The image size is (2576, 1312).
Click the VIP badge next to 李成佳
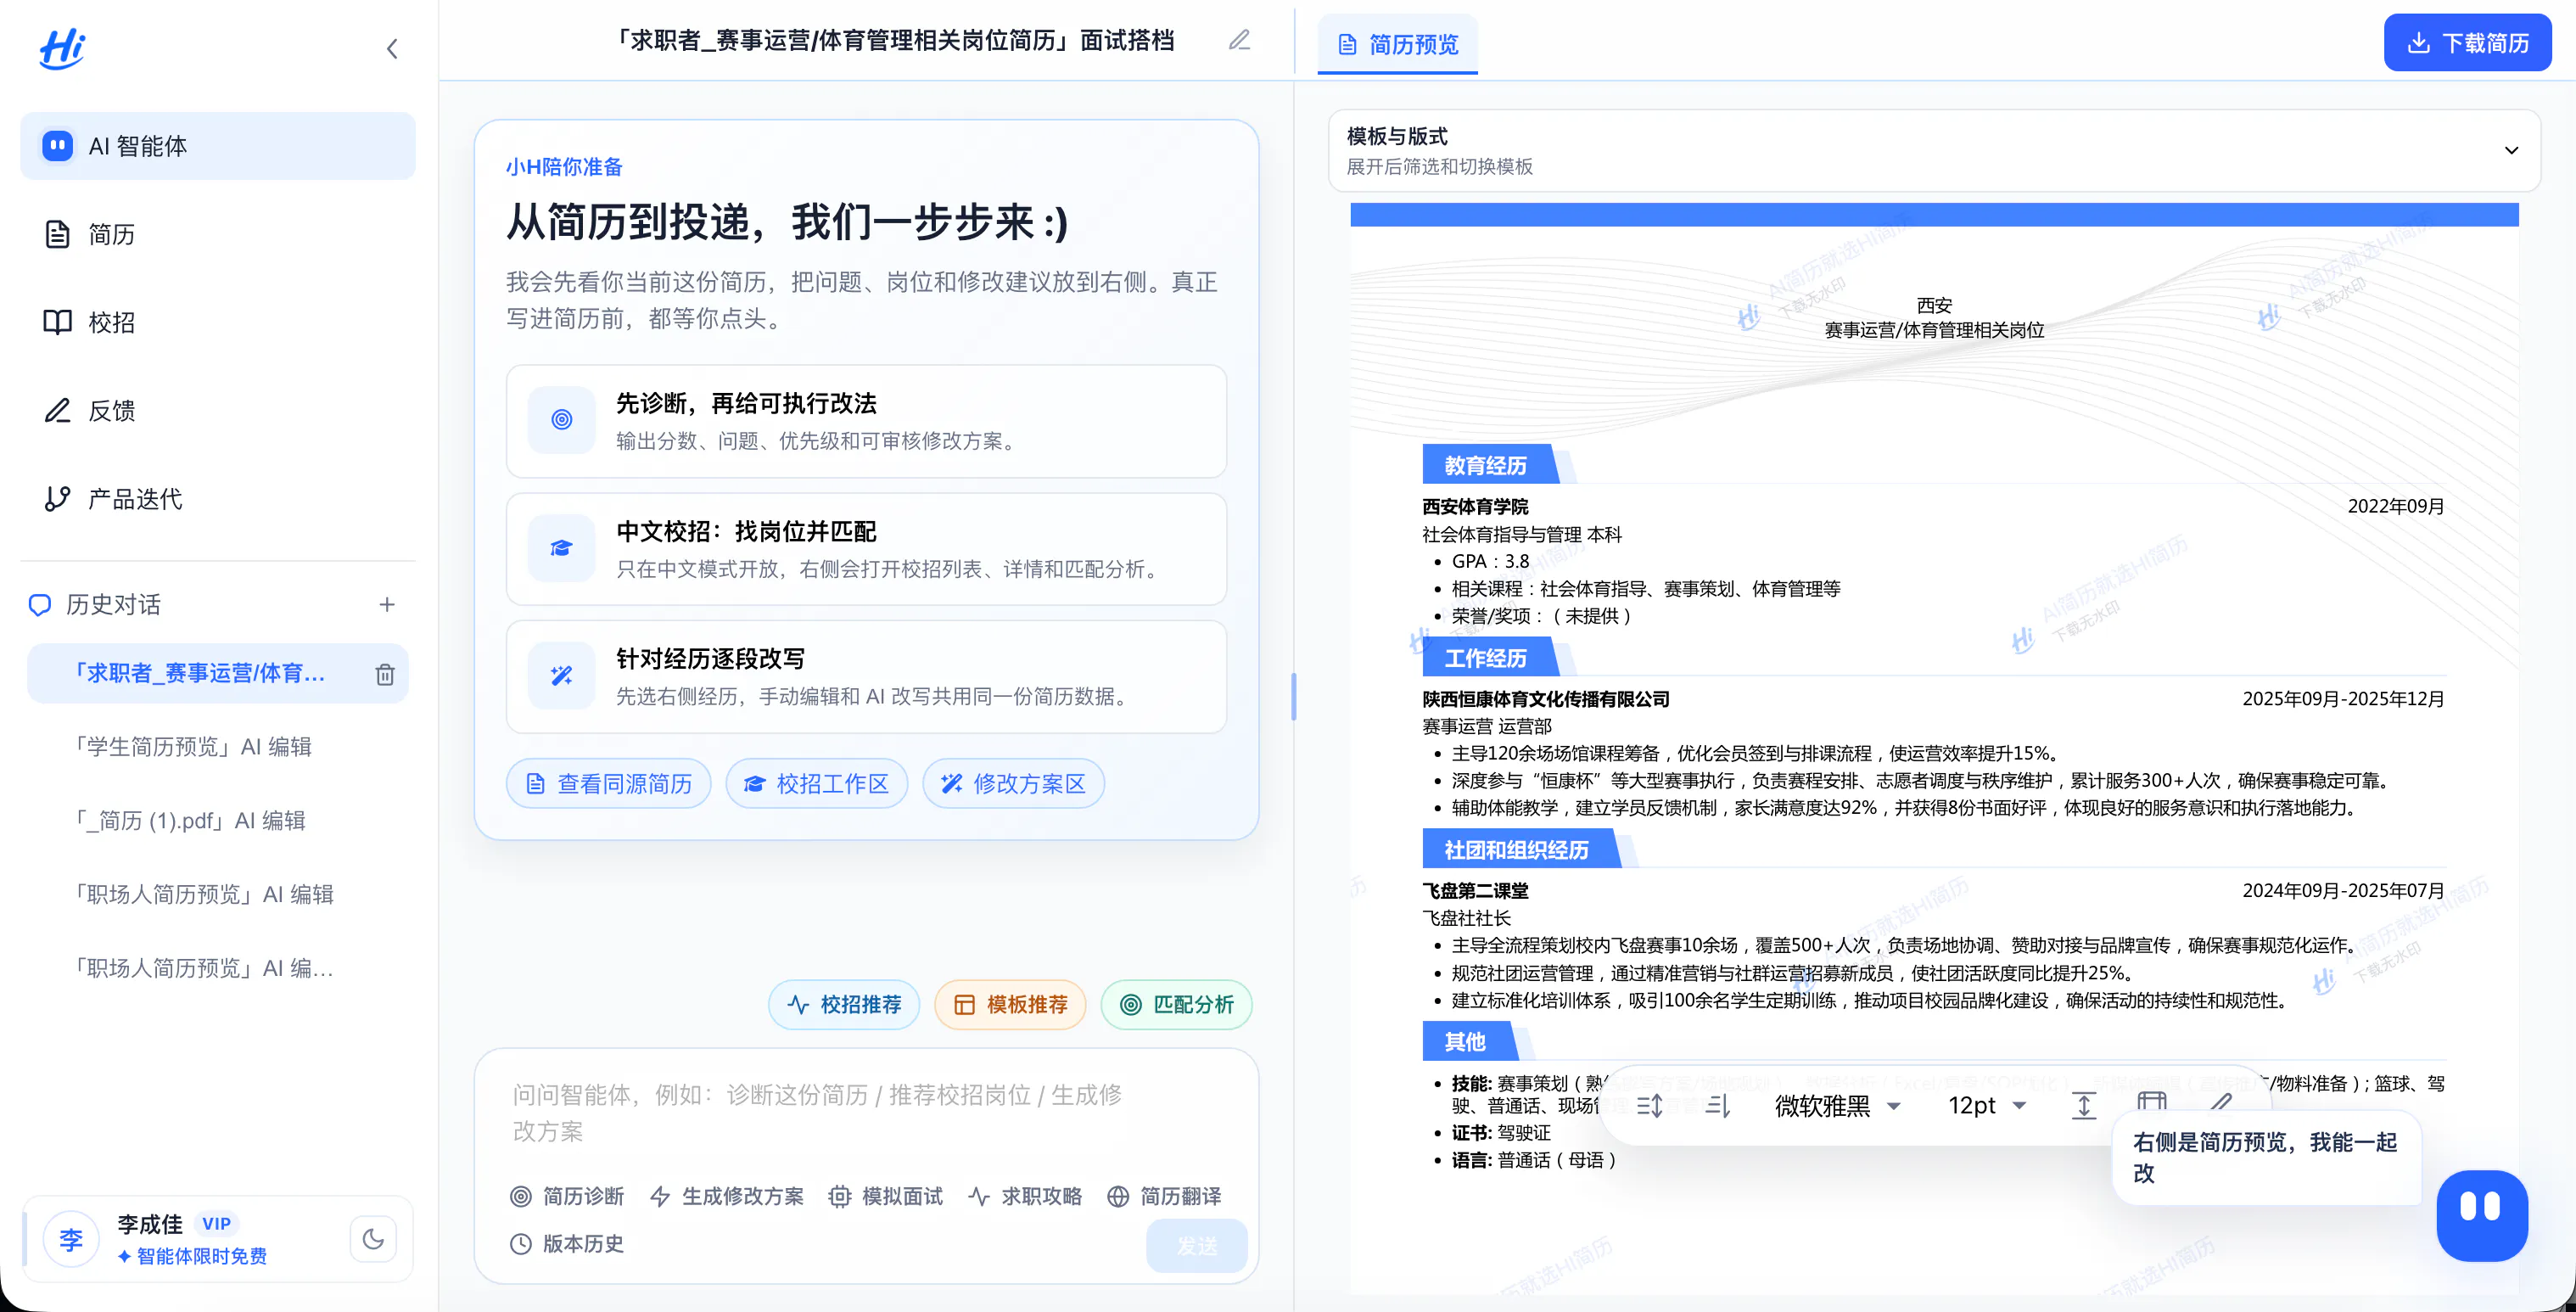click(x=216, y=1223)
